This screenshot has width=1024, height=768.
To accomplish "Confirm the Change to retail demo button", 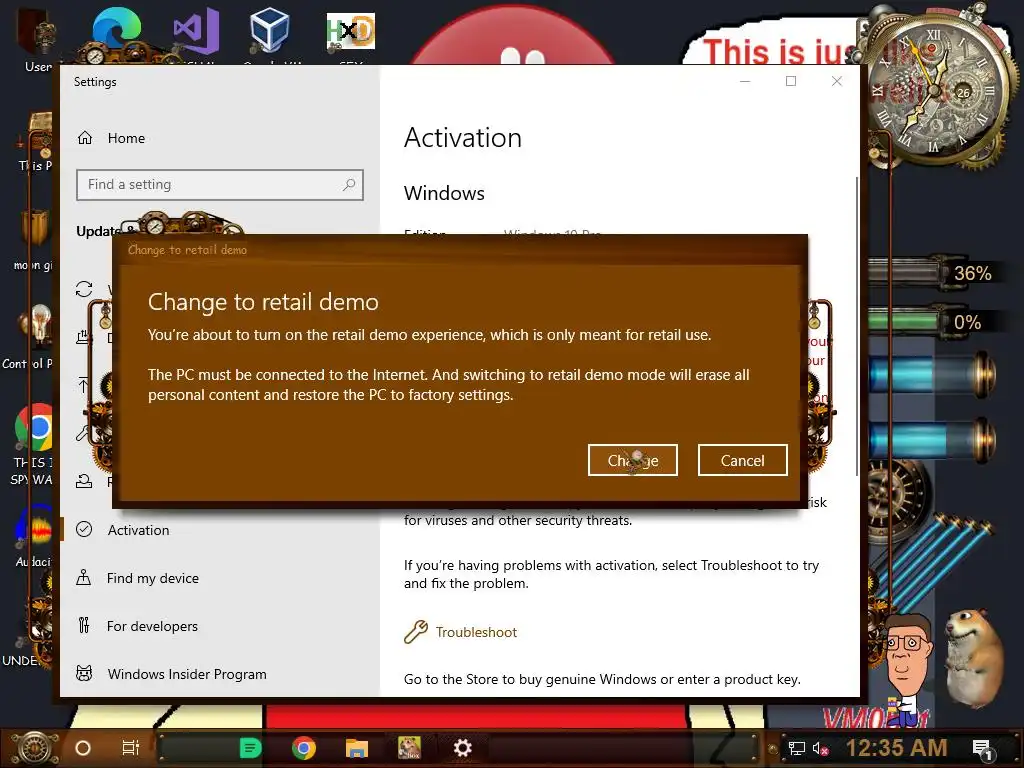I will [632, 460].
